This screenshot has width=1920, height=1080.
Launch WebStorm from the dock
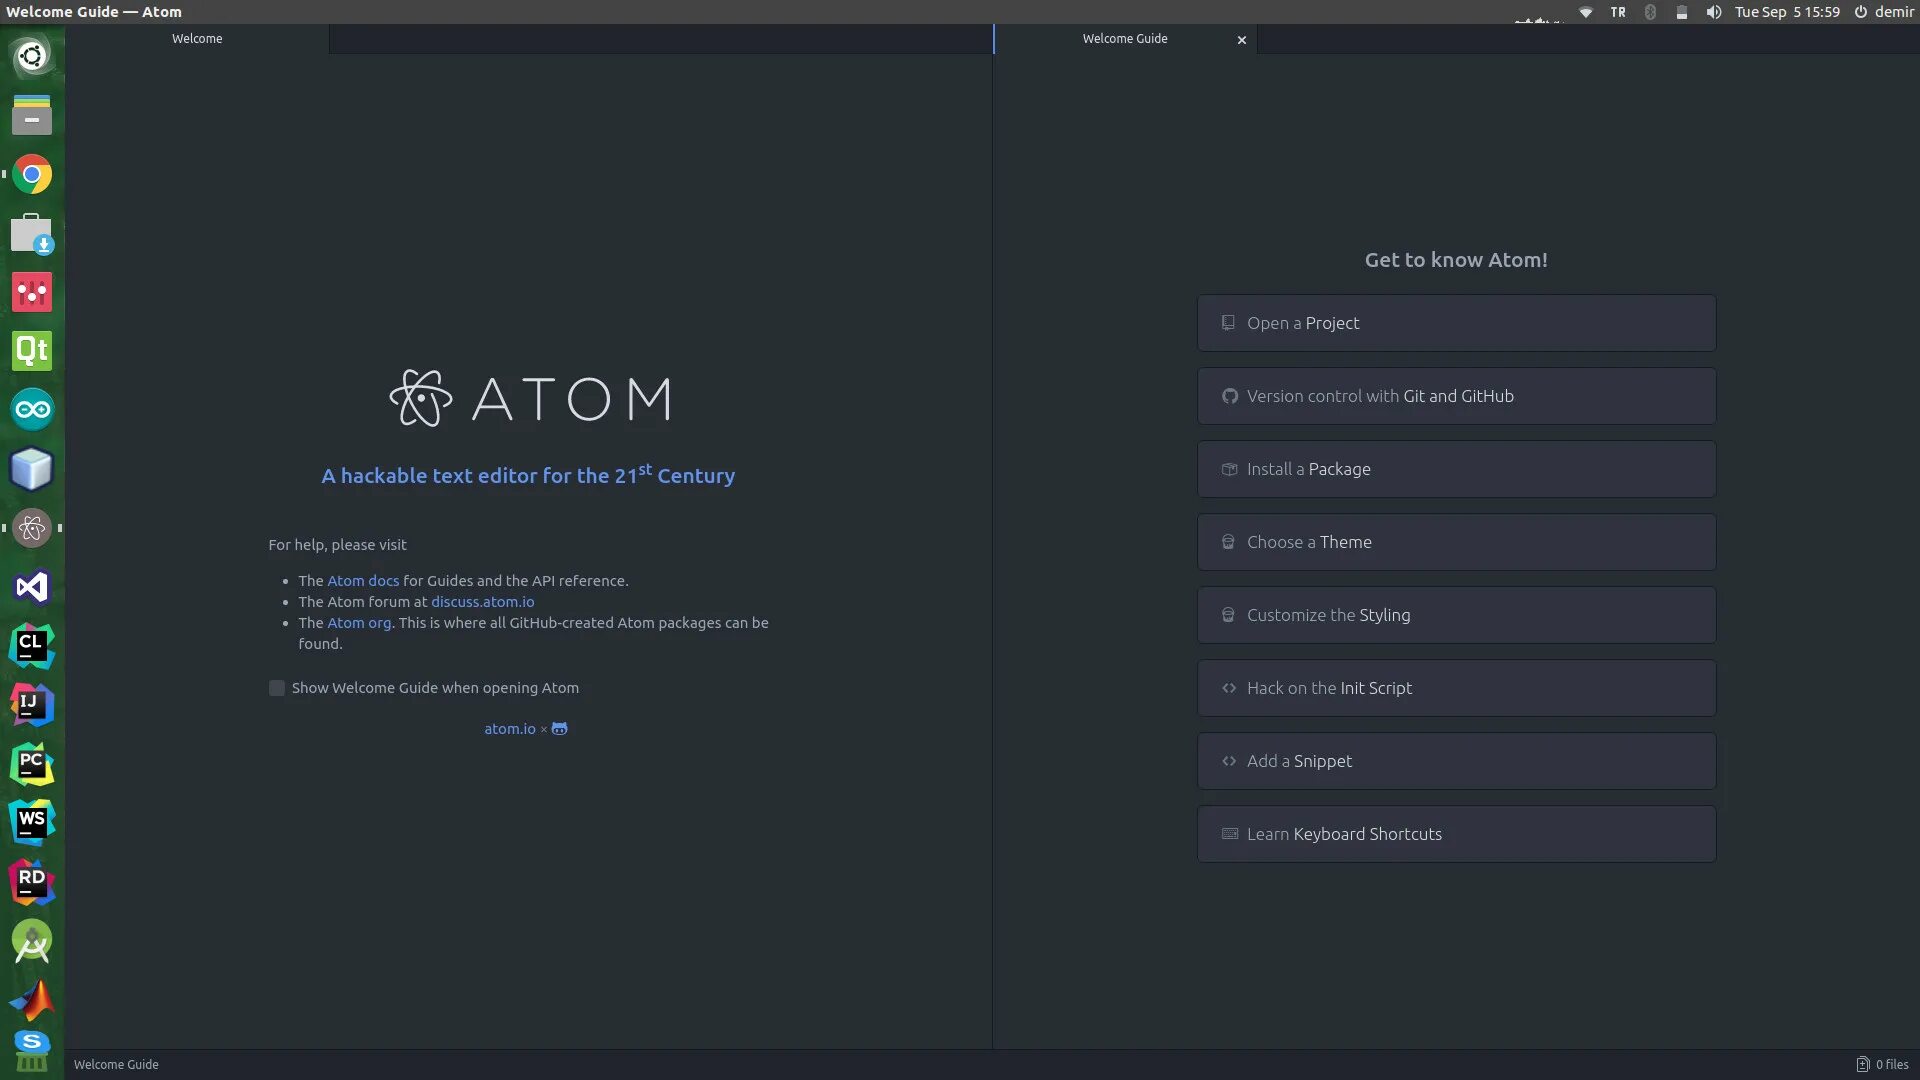32,823
